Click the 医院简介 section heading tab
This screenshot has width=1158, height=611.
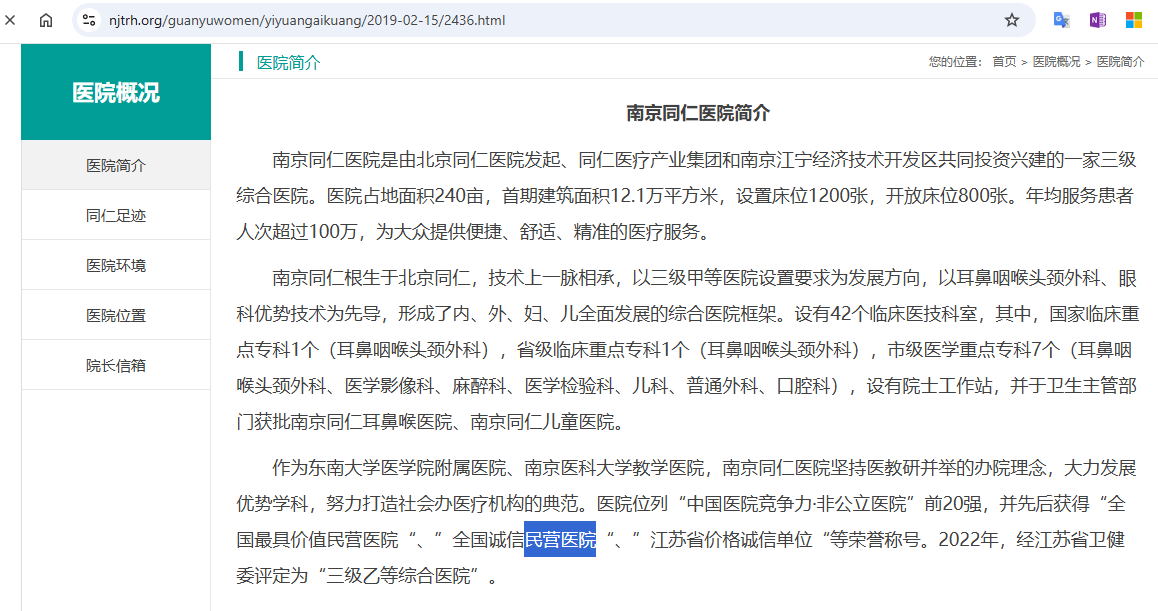point(288,62)
